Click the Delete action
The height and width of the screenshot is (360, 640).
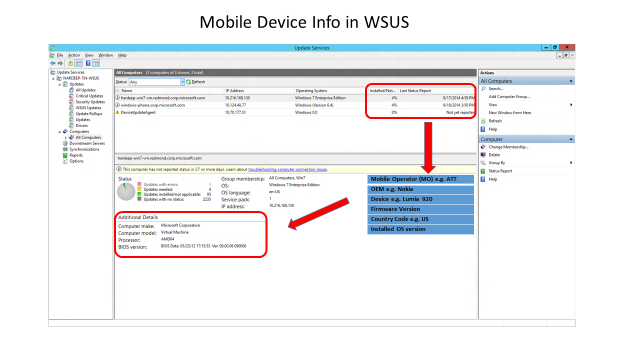click(x=494, y=155)
